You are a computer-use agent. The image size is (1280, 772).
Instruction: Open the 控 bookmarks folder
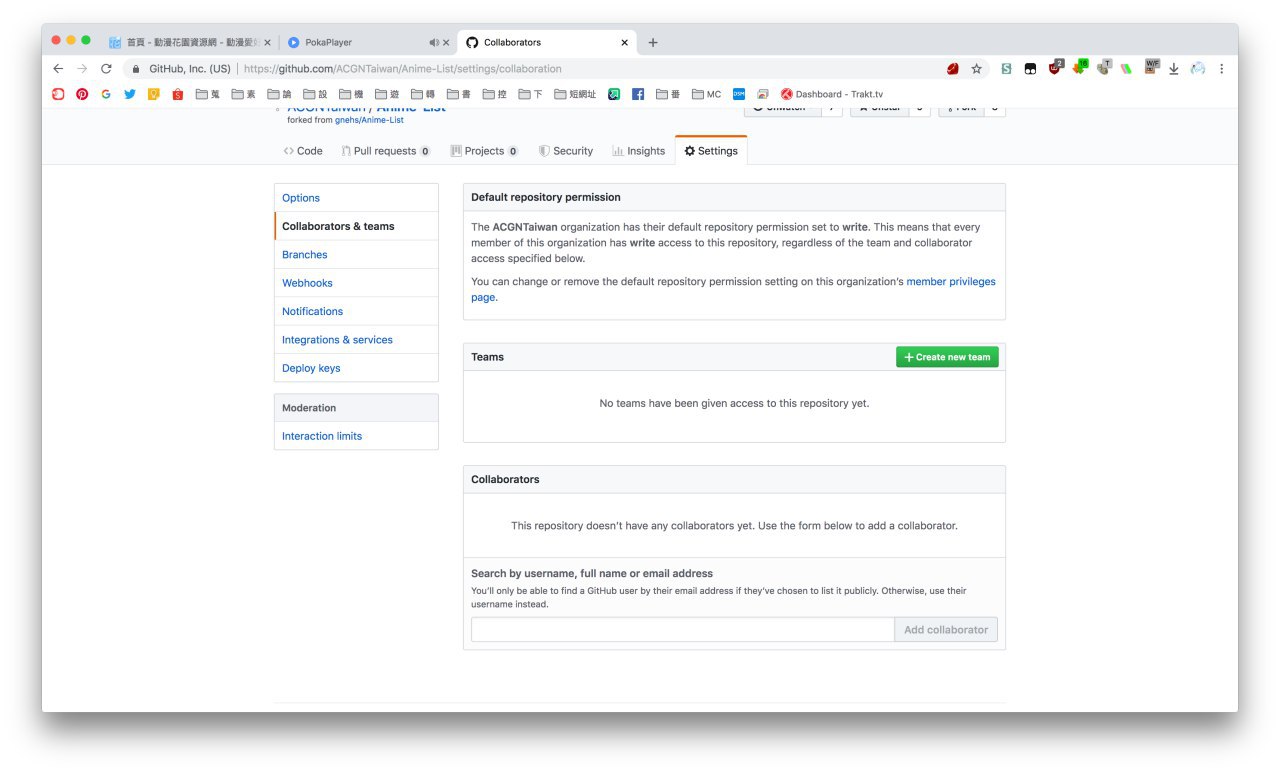tap(495, 94)
